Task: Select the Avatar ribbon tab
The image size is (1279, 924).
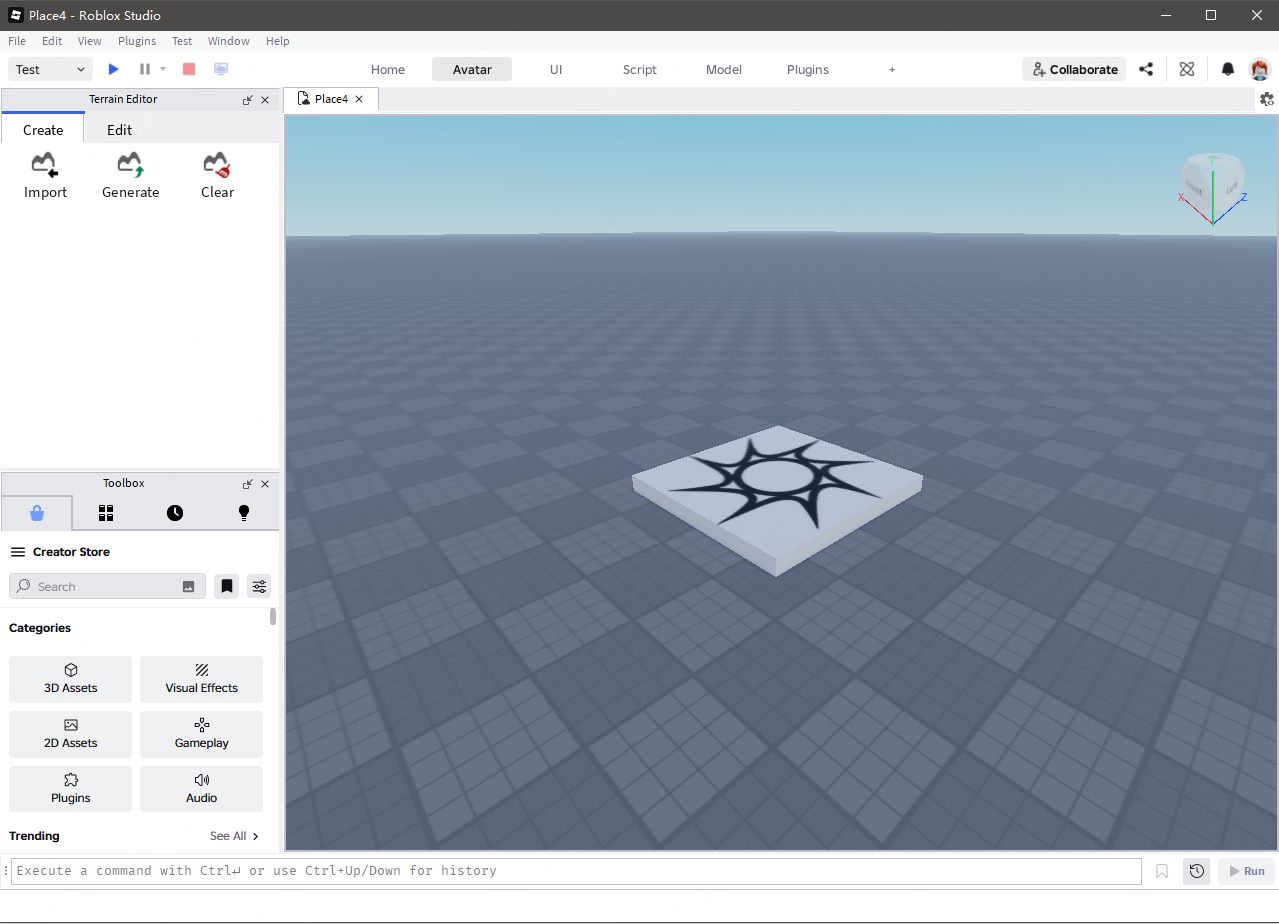Action: [x=472, y=69]
